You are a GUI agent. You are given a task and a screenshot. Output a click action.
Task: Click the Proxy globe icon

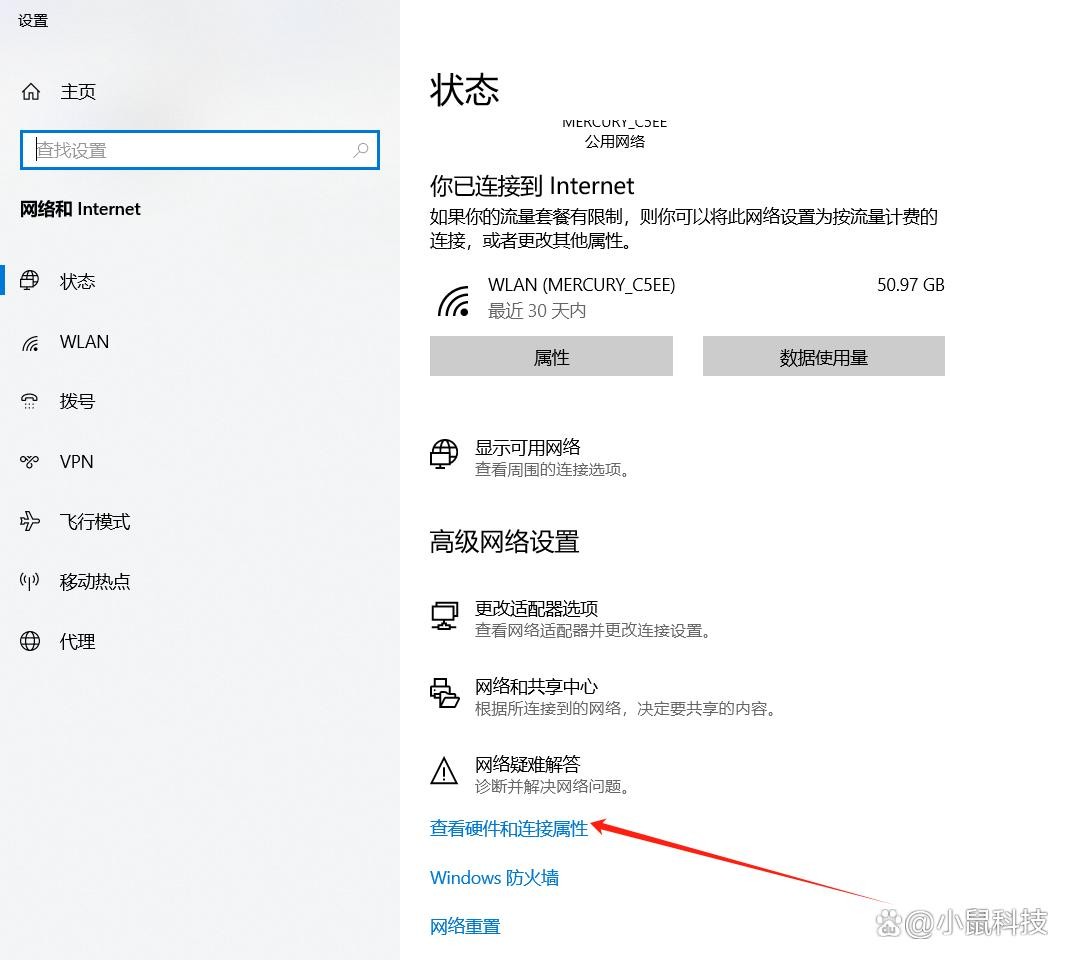pos(30,641)
